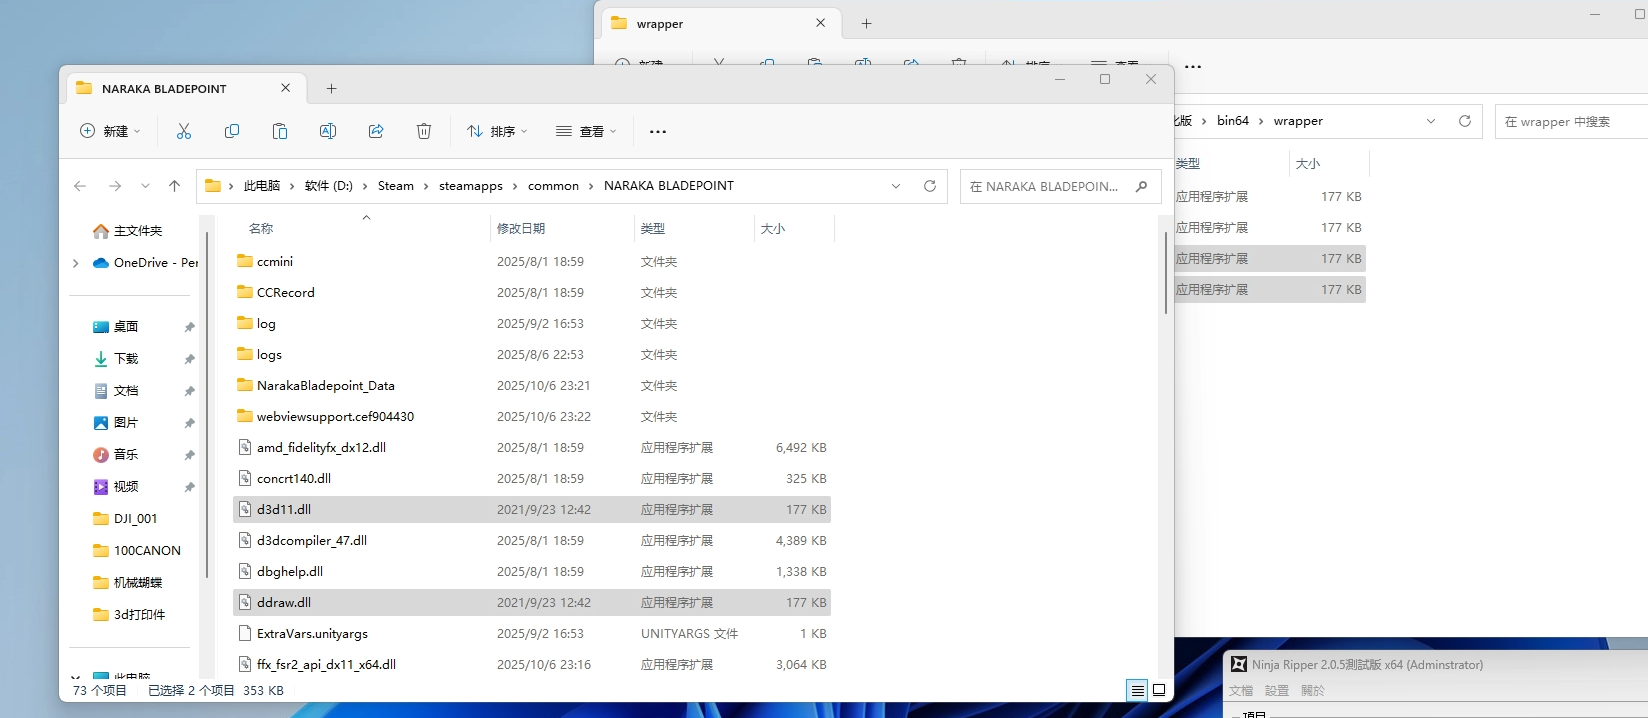This screenshot has height=718, width=1648.
Task: Open wrapper window address history dropdown
Action: (x=1431, y=121)
